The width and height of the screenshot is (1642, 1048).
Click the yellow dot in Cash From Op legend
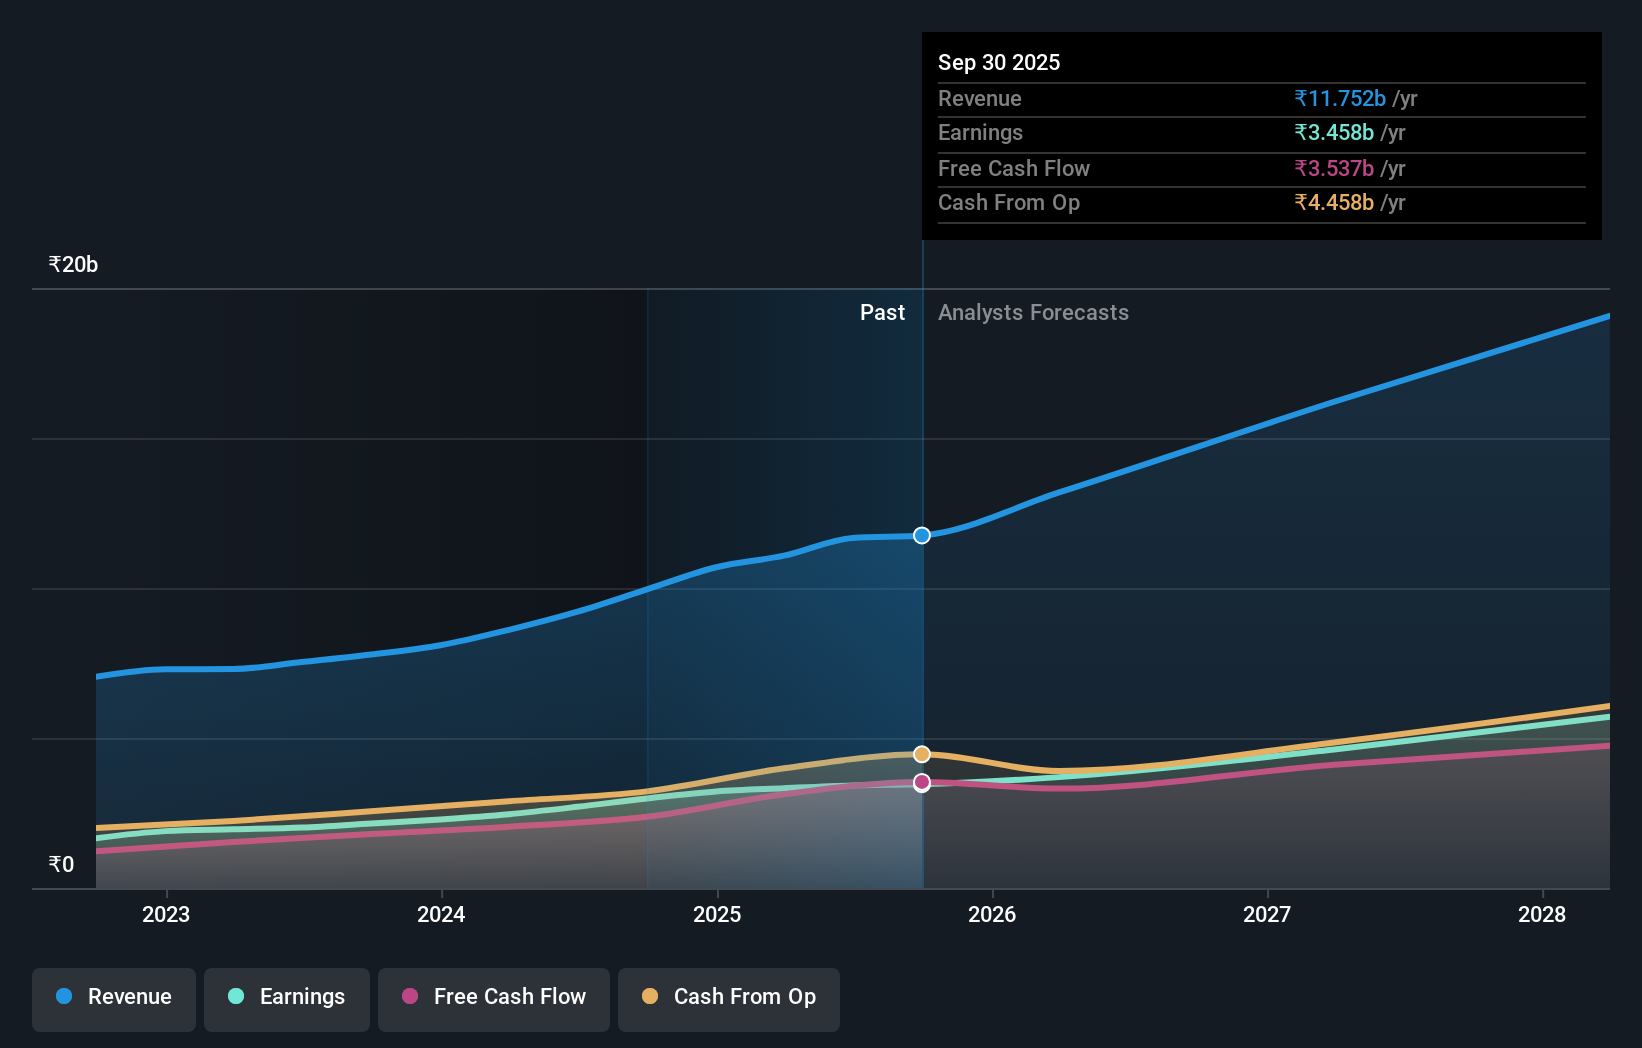coord(650,996)
